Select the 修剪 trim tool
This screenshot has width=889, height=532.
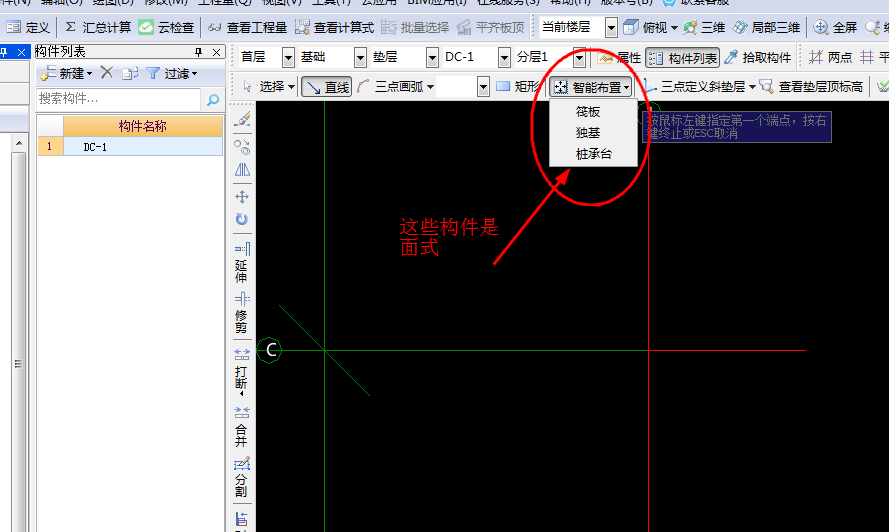(x=242, y=313)
